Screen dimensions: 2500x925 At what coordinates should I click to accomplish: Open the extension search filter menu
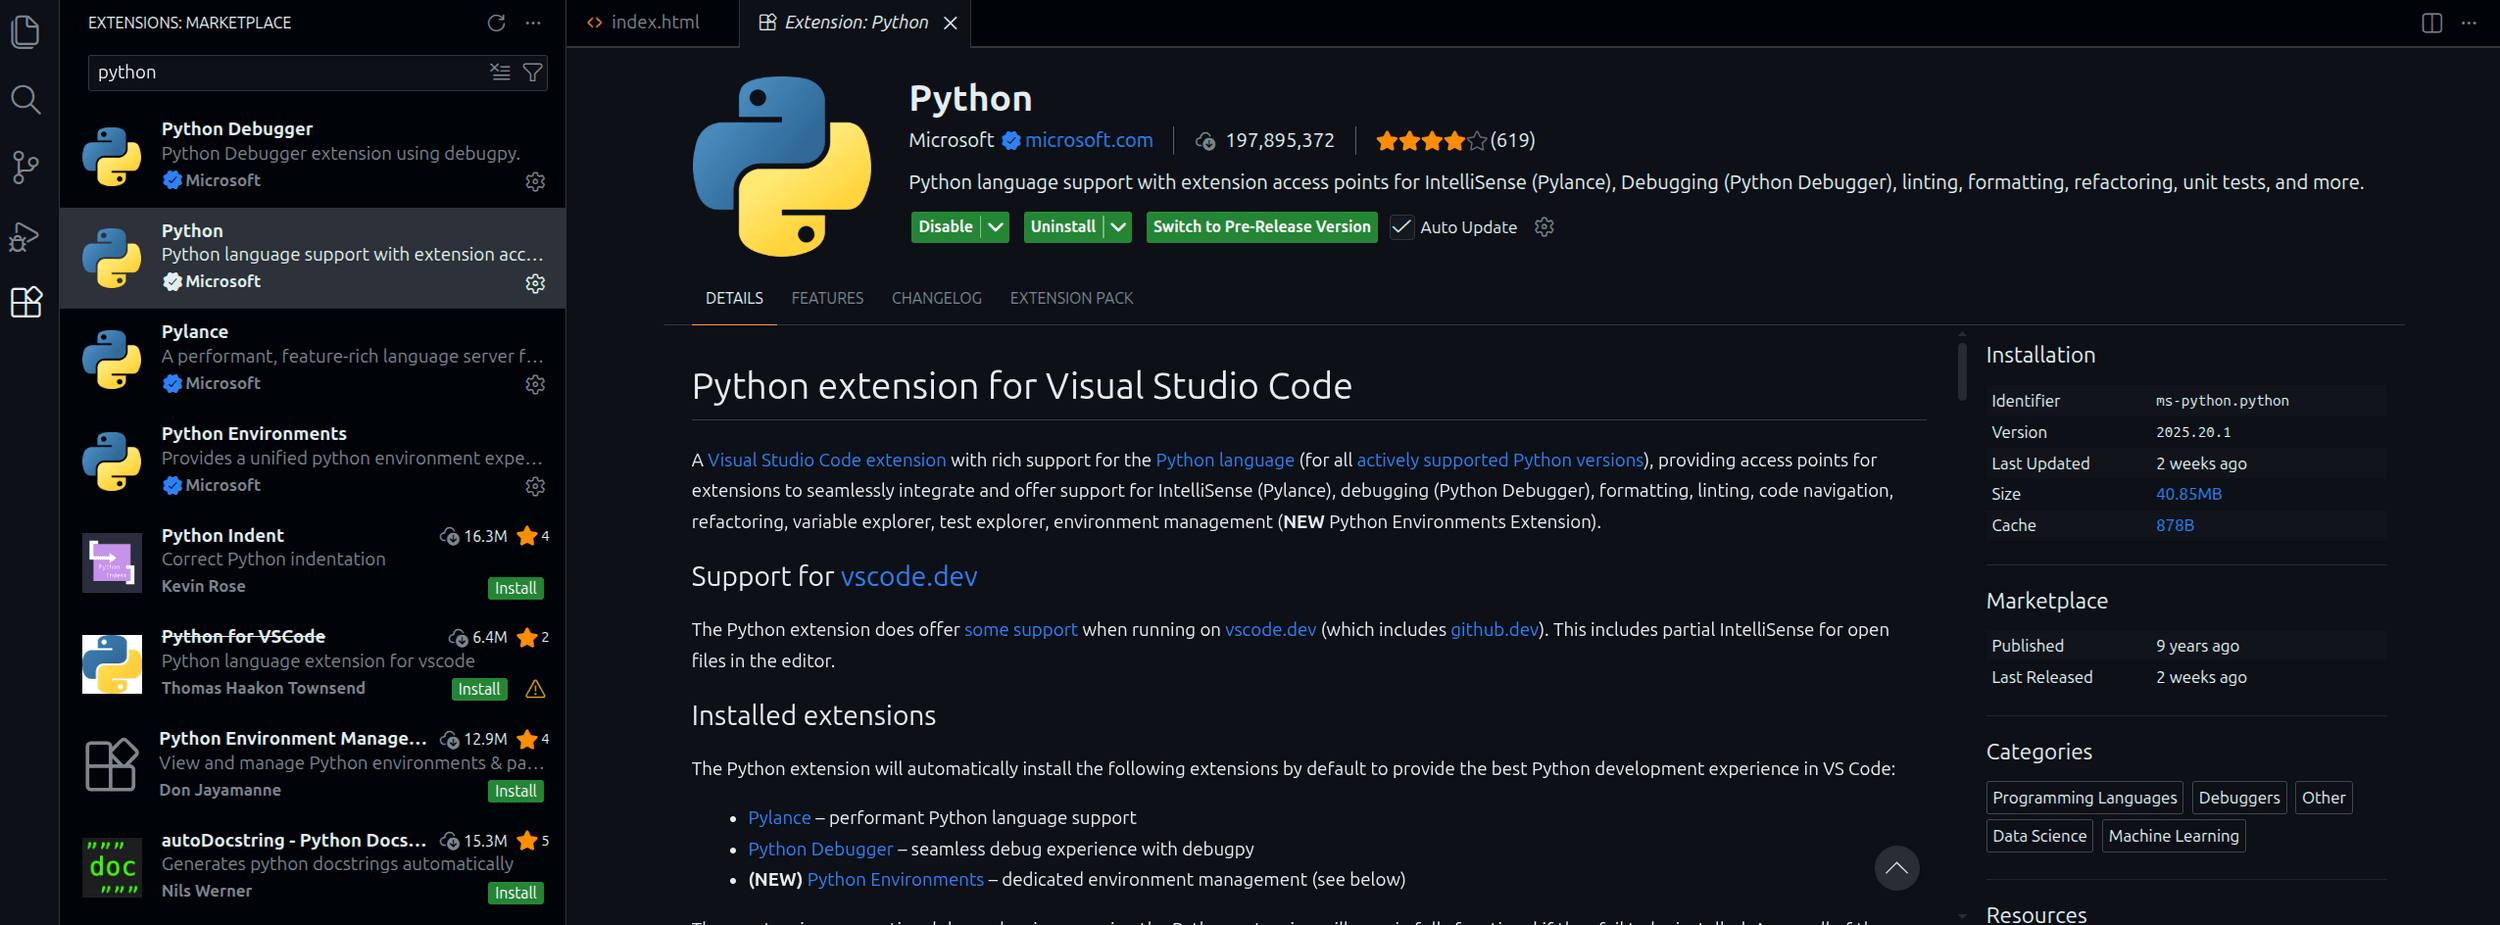tap(533, 72)
